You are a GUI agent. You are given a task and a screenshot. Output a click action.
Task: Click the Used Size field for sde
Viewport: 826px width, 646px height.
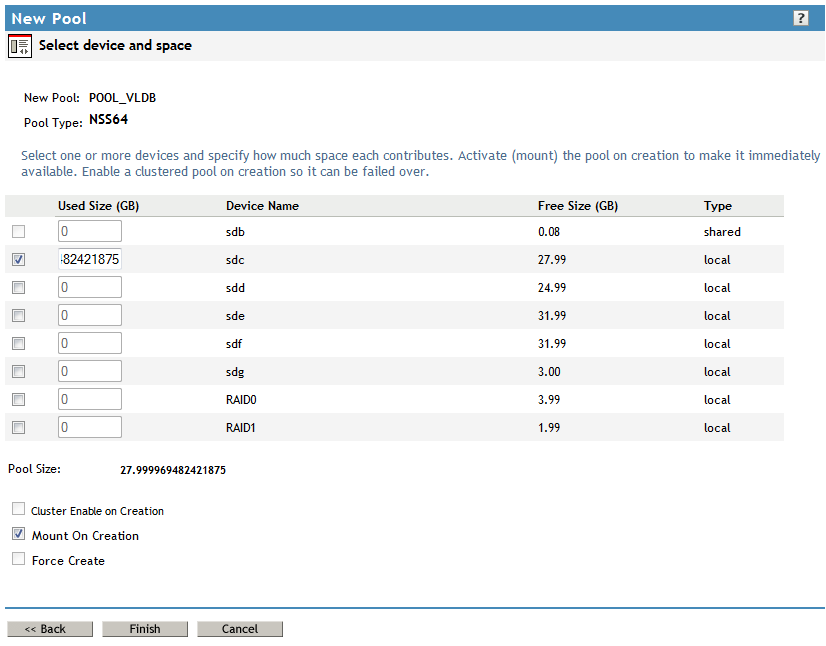90,315
